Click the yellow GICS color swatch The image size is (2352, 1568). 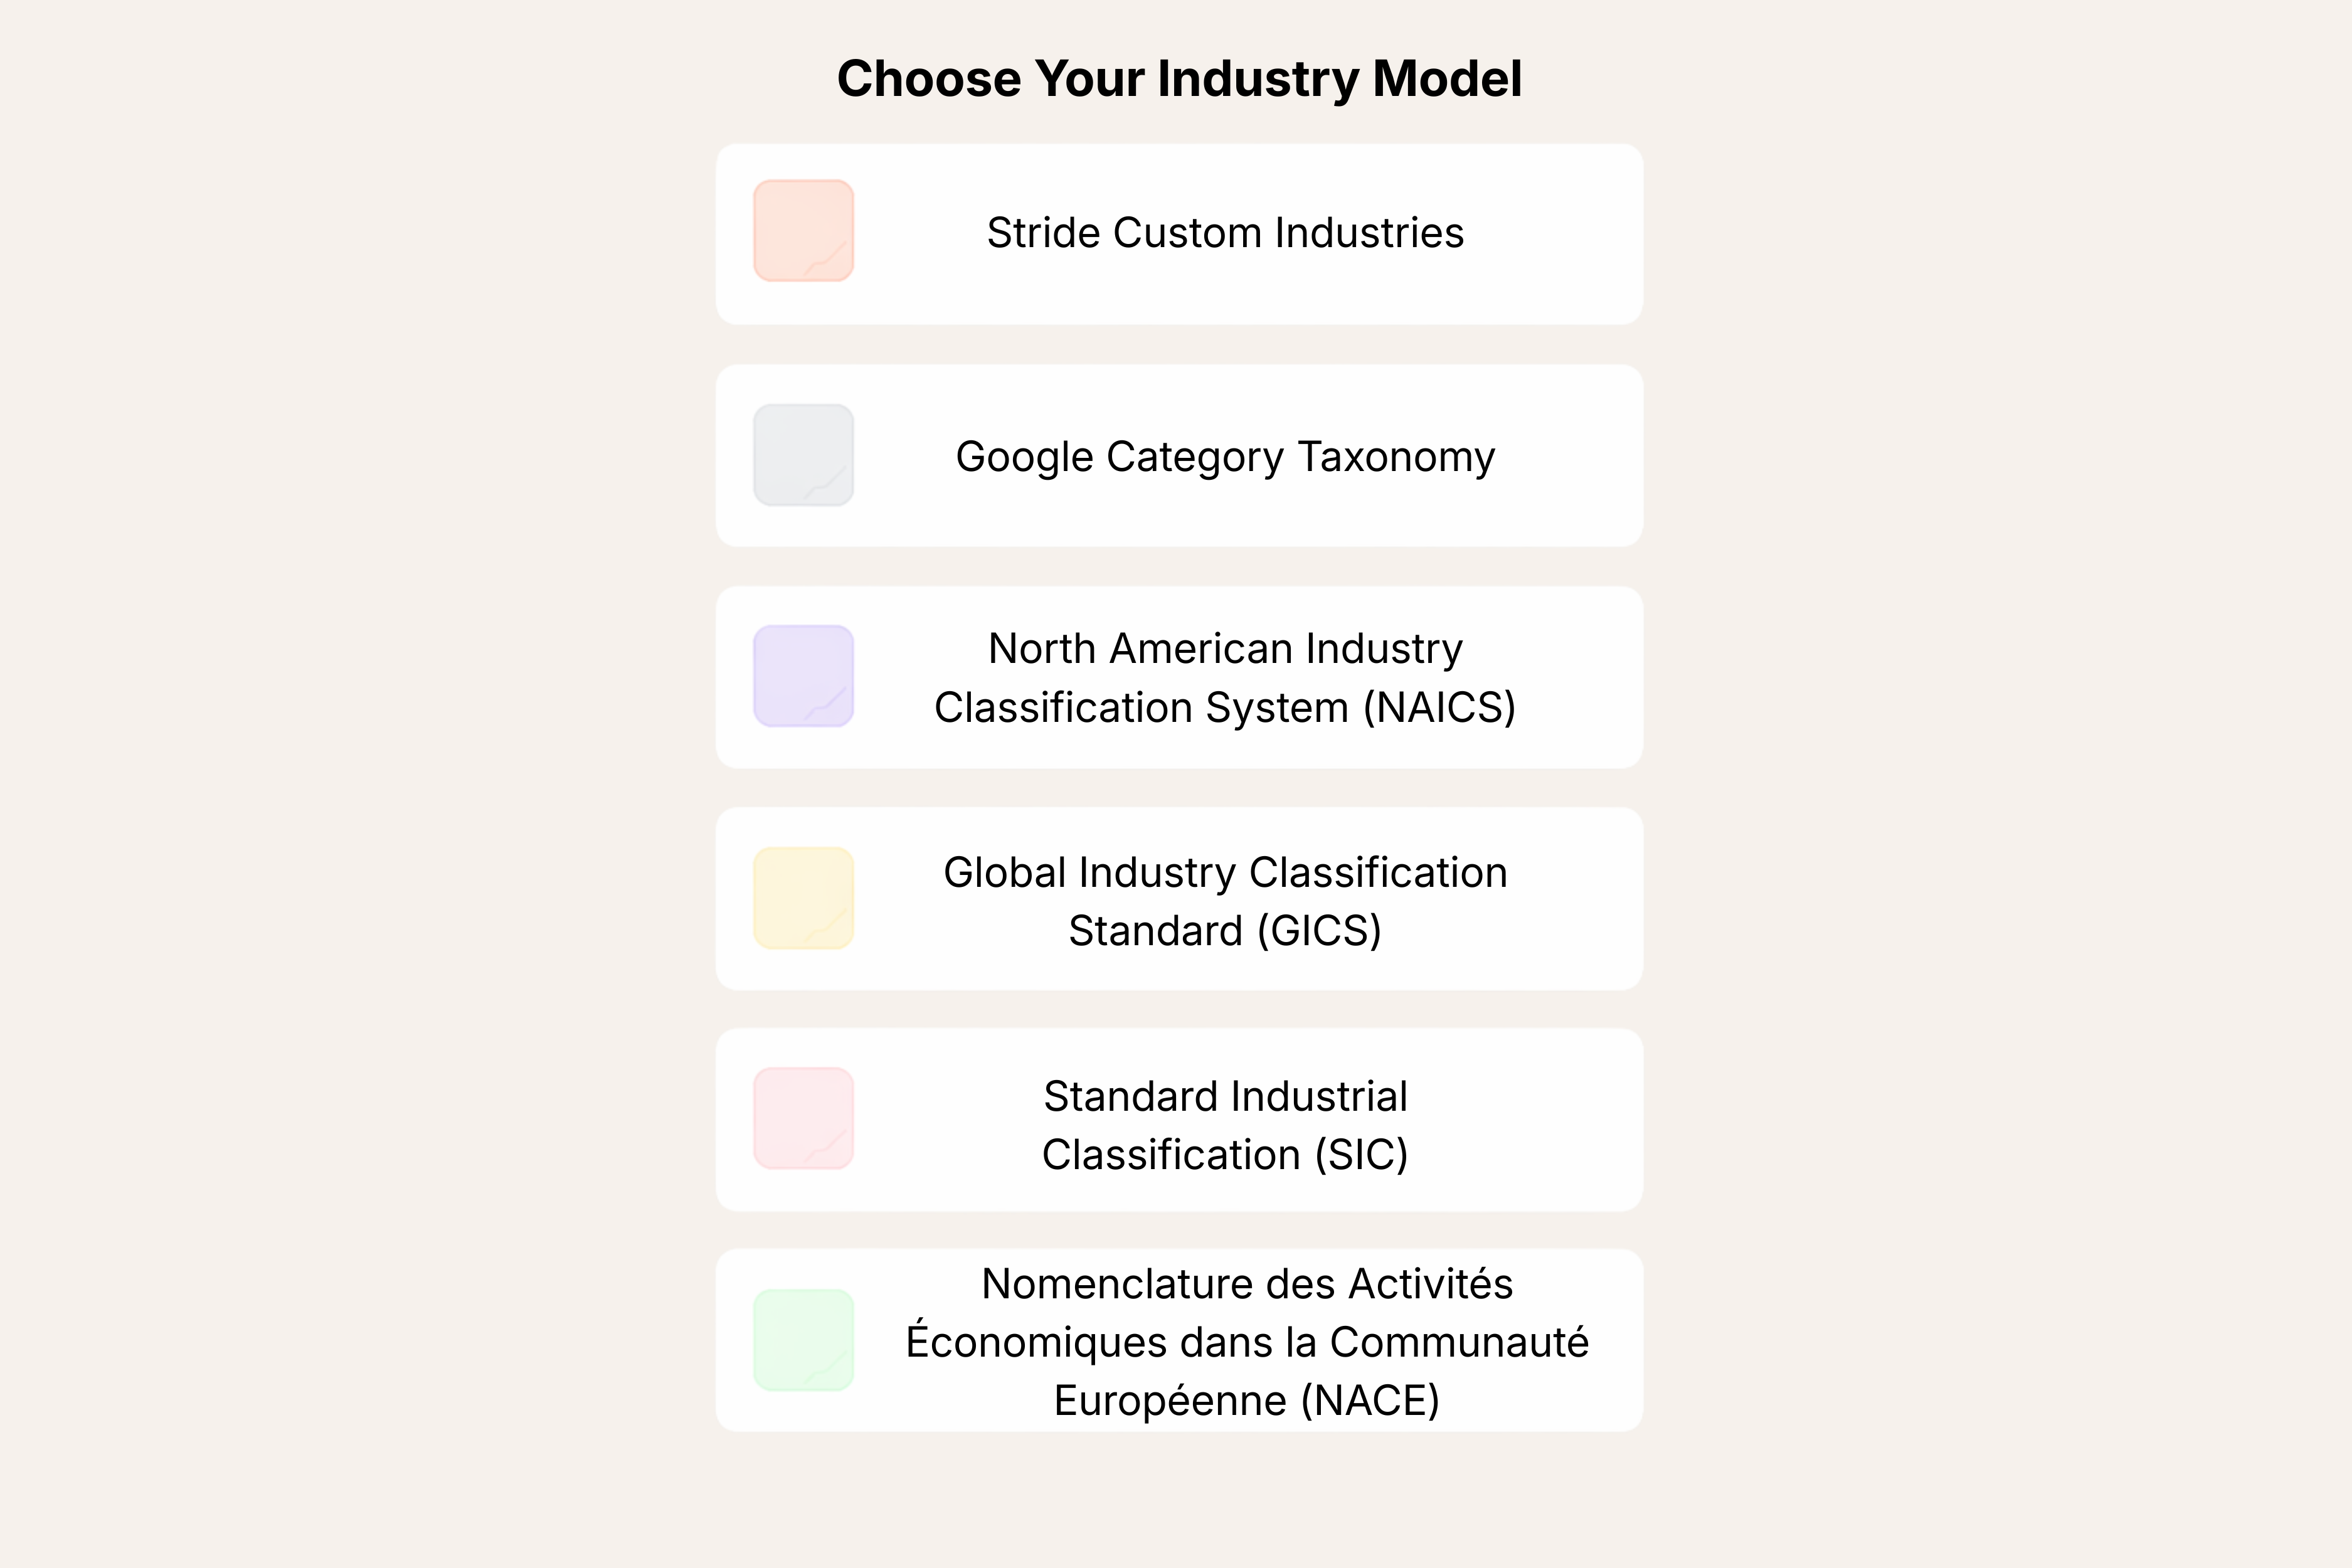[803, 897]
